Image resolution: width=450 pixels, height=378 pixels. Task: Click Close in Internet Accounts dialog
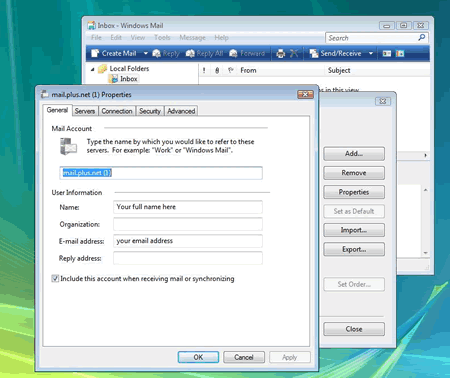354,329
